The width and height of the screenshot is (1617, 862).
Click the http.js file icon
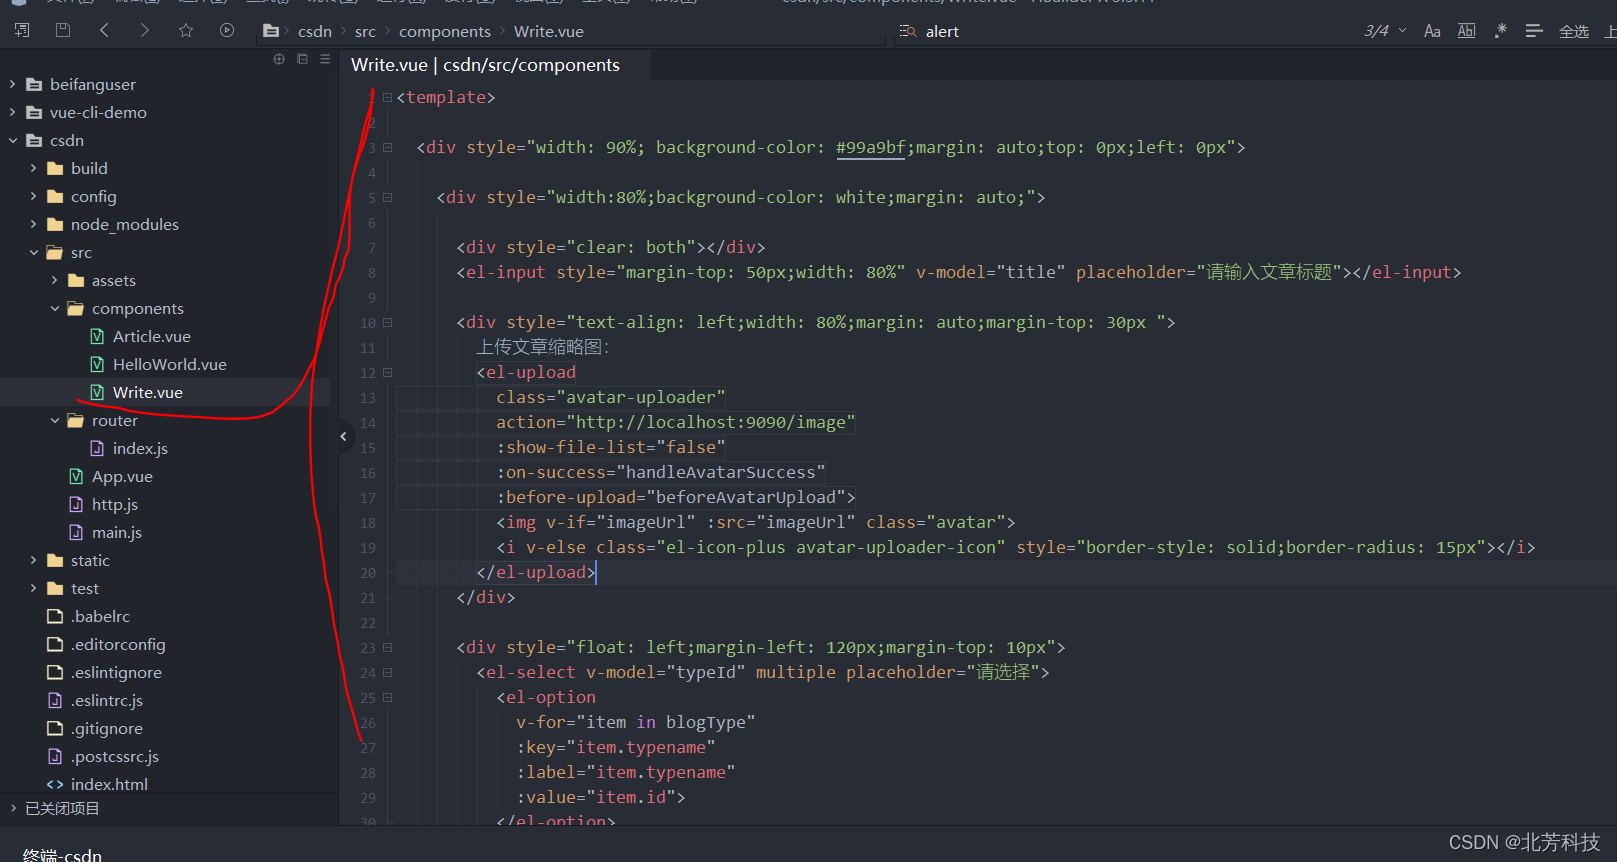[76, 504]
